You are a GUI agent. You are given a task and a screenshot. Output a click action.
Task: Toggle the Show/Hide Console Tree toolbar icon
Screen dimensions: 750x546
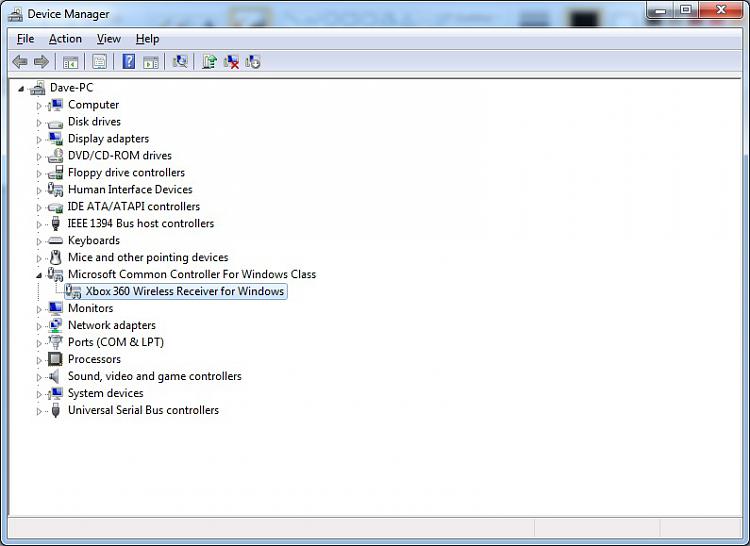70,62
